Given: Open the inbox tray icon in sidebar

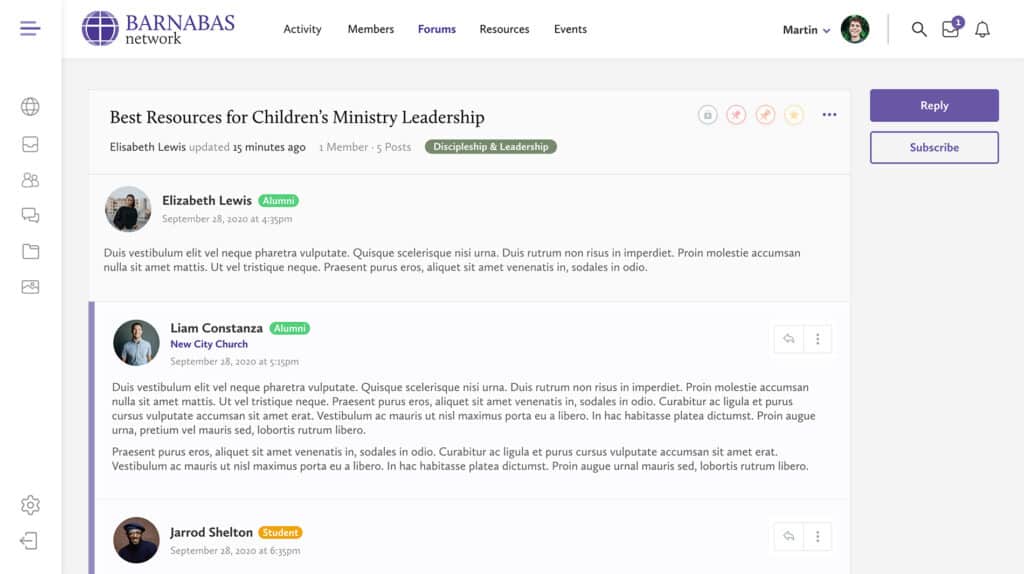Looking at the screenshot, I should pos(30,144).
